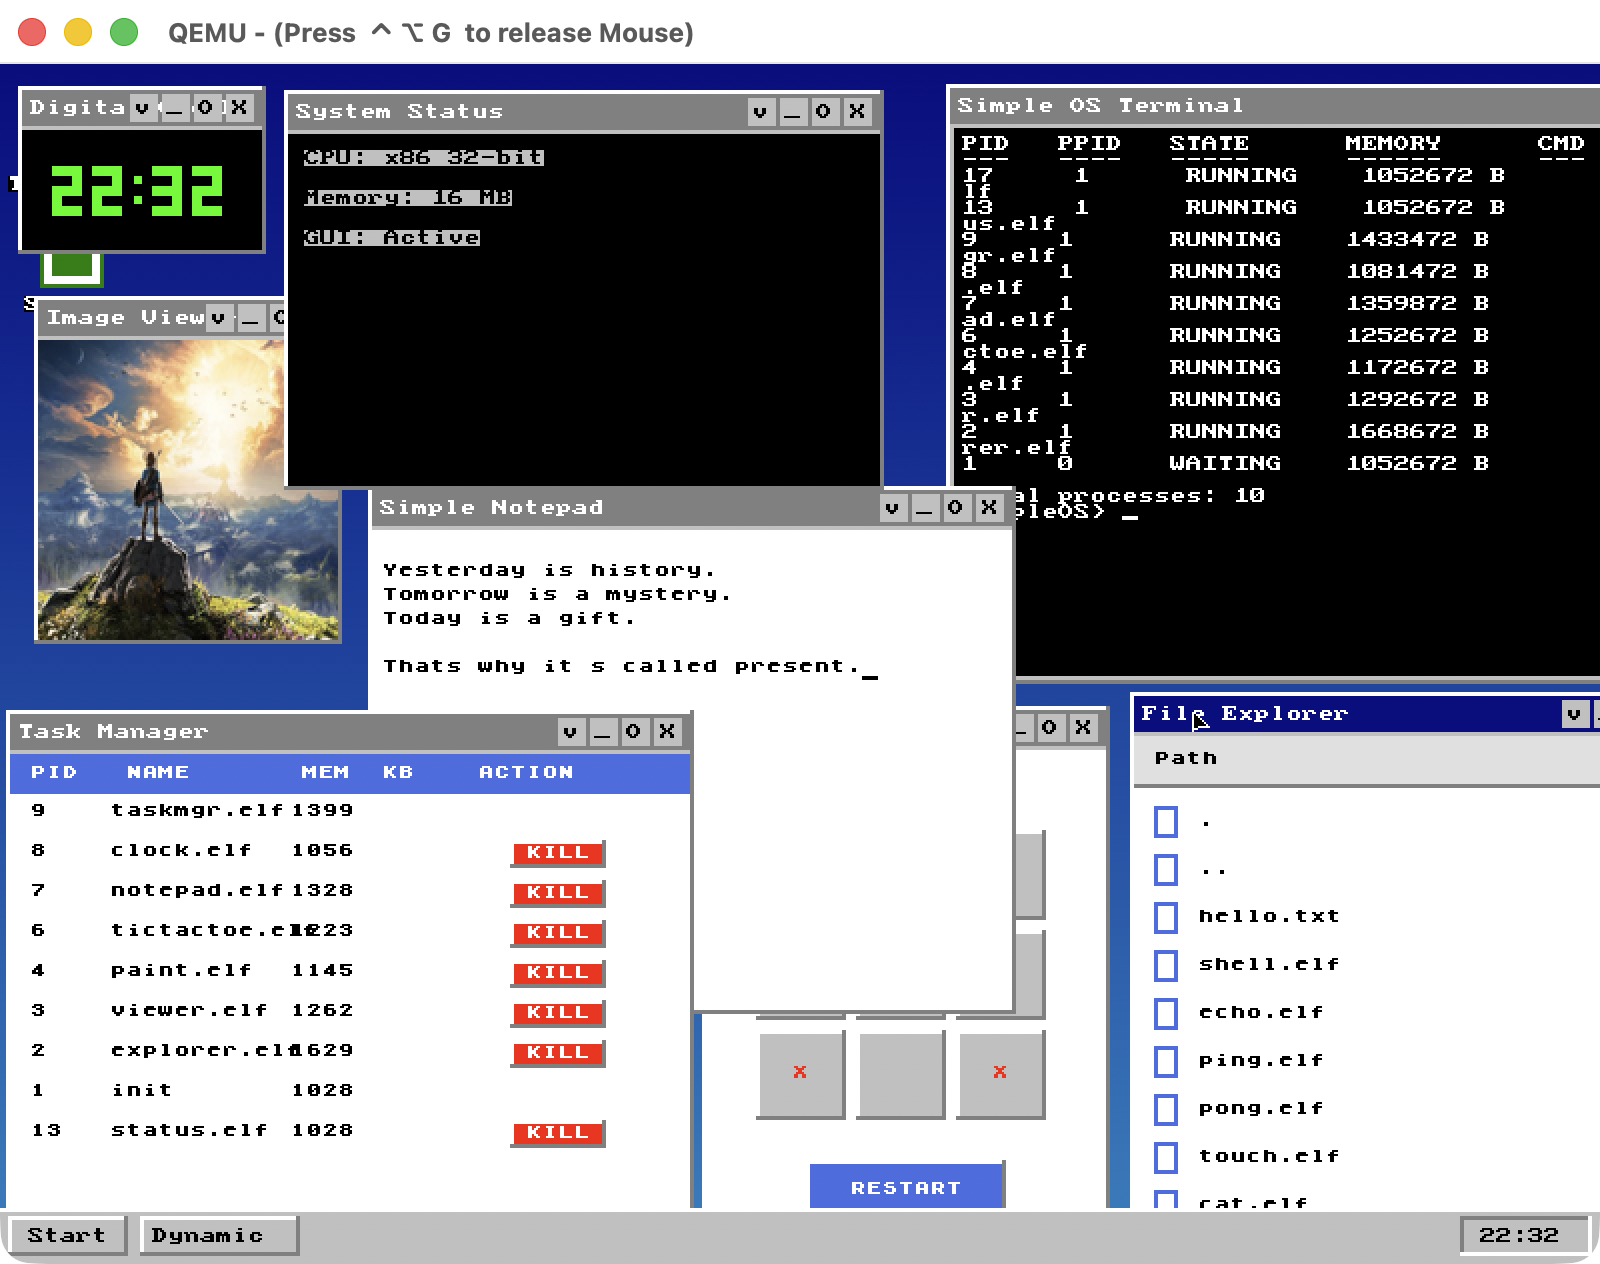This screenshot has width=1600, height=1264.
Task: Click the empty cell between two X marks
Action: (x=900, y=1073)
